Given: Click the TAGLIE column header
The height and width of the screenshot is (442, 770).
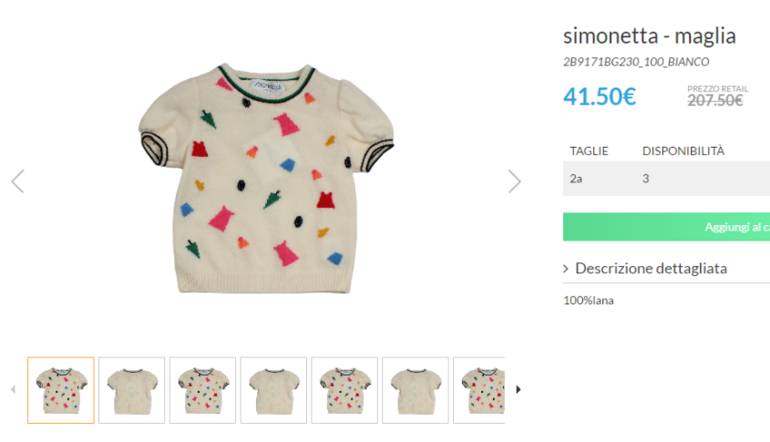Looking at the screenshot, I should tap(589, 151).
